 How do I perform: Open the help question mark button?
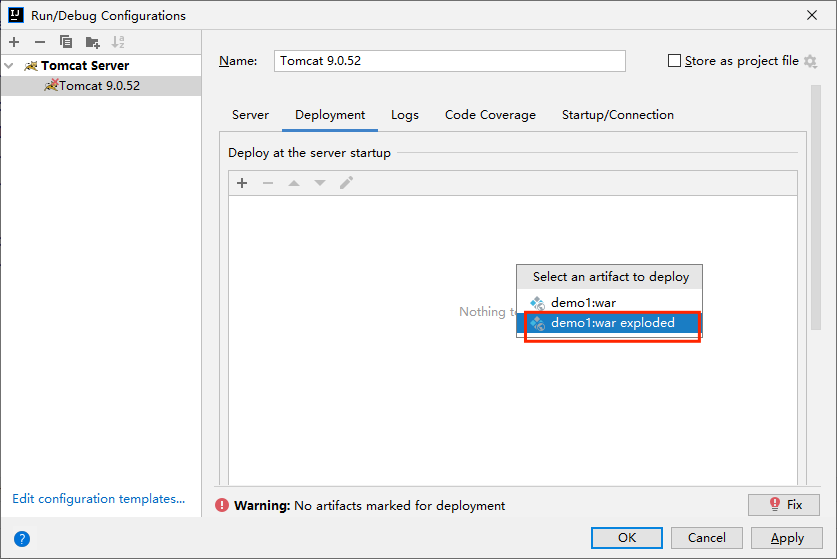[22, 539]
